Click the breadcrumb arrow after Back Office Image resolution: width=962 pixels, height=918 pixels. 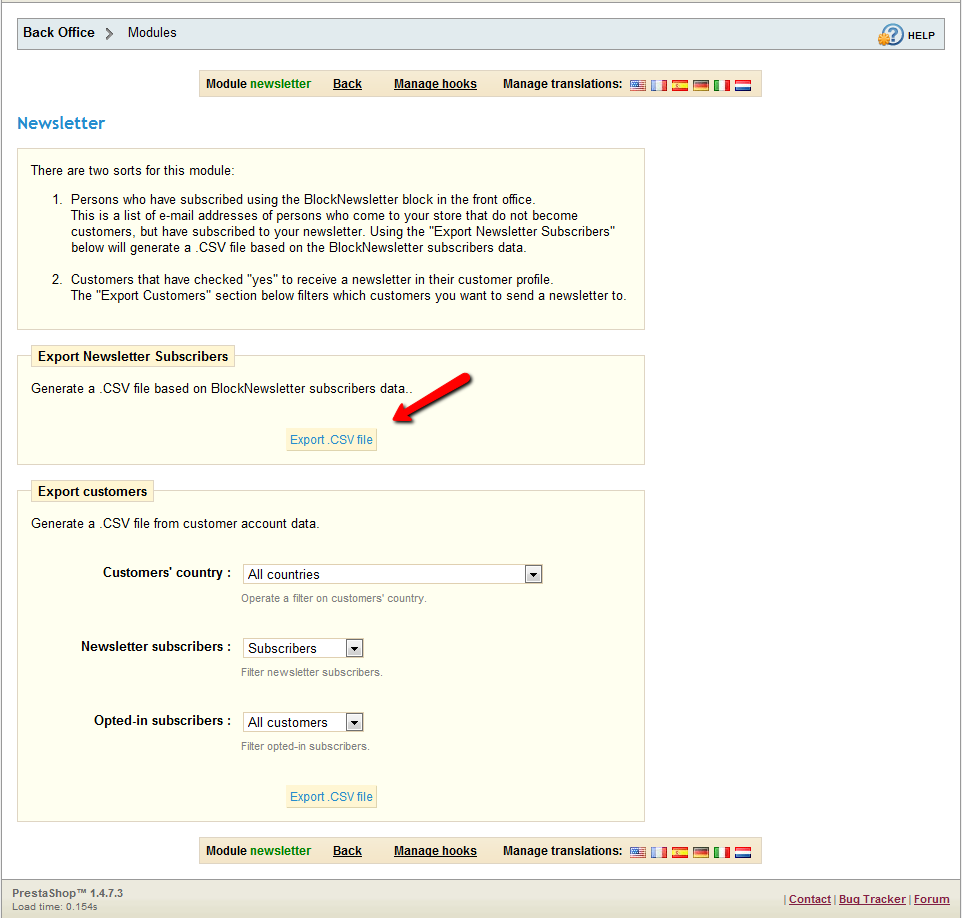109,33
